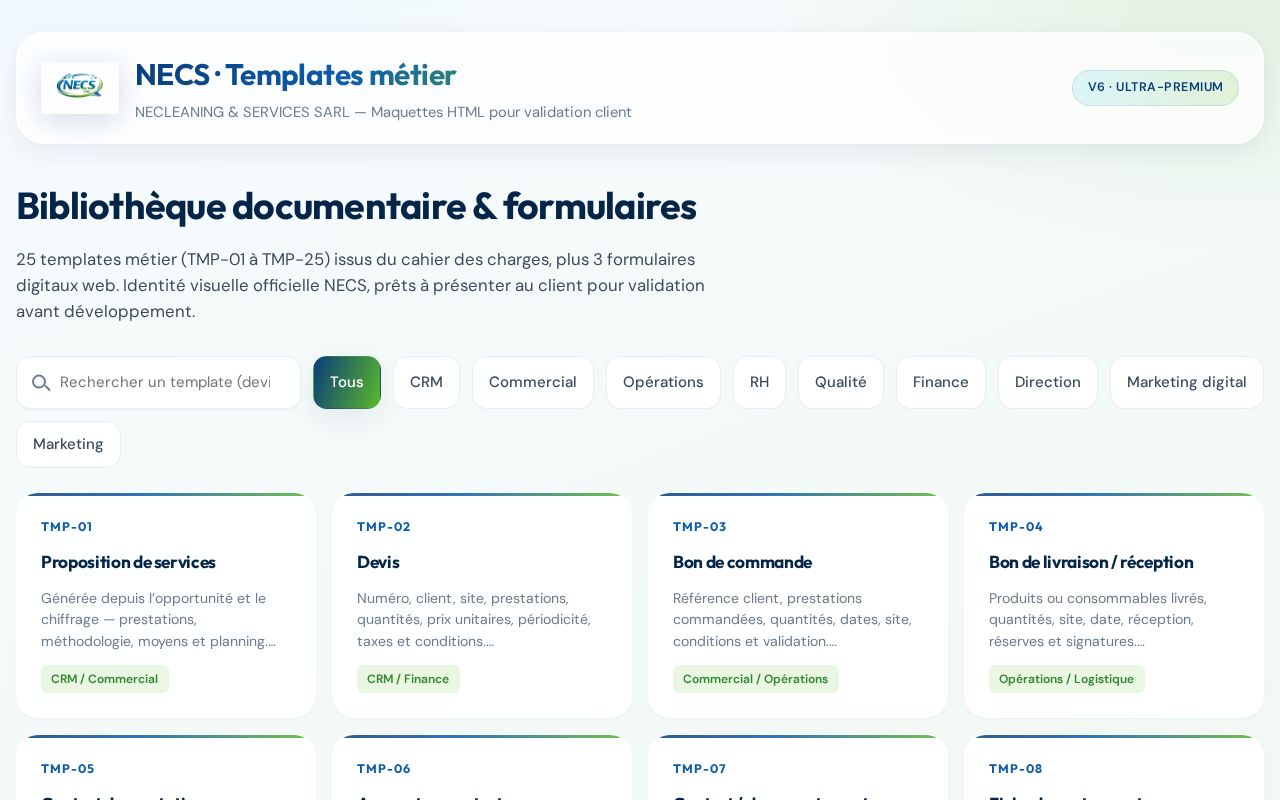Image resolution: width=1280 pixels, height=800 pixels.
Task: Select the Tous filter
Action: [x=347, y=382]
